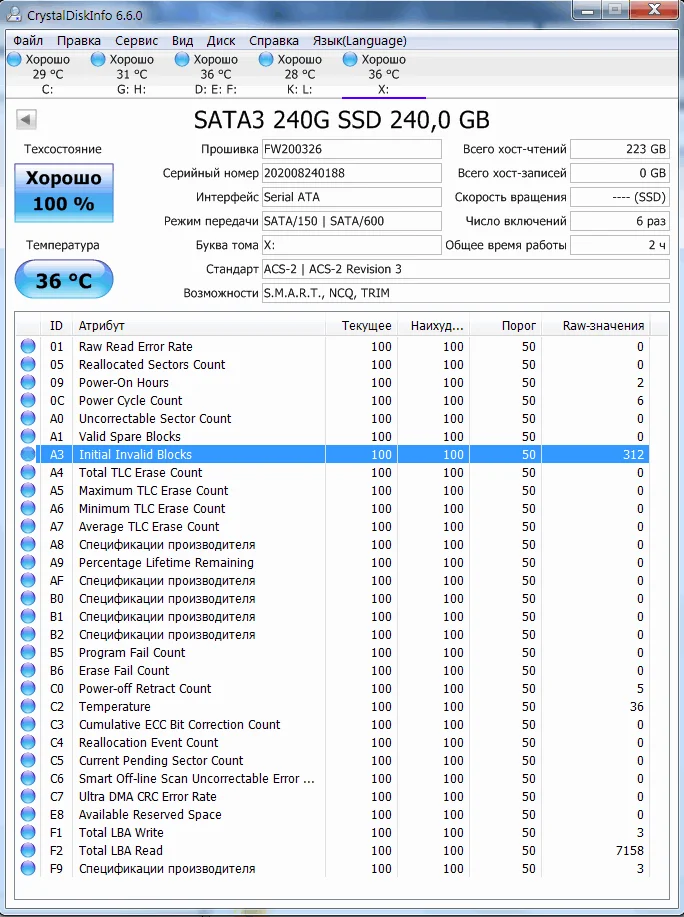Viewport: 684px width, 917px height.
Task: Open the Правка menu
Action: click(x=79, y=40)
